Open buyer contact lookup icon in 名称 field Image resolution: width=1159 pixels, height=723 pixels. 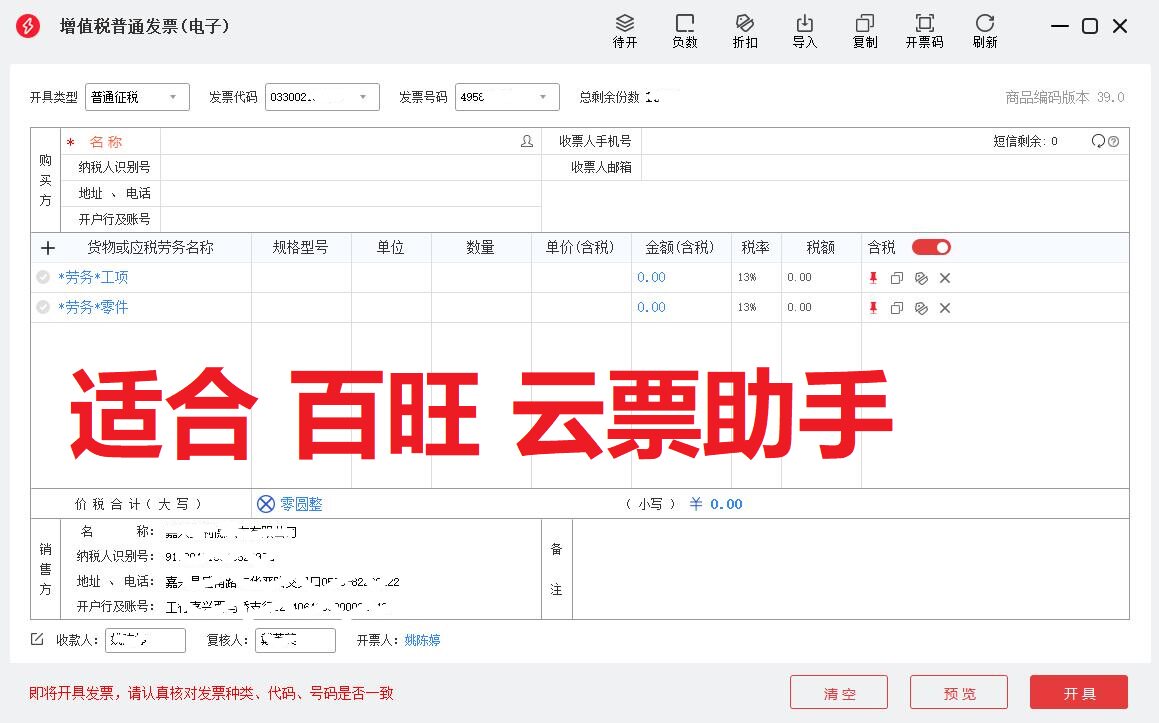pyautogui.click(x=527, y=141)
